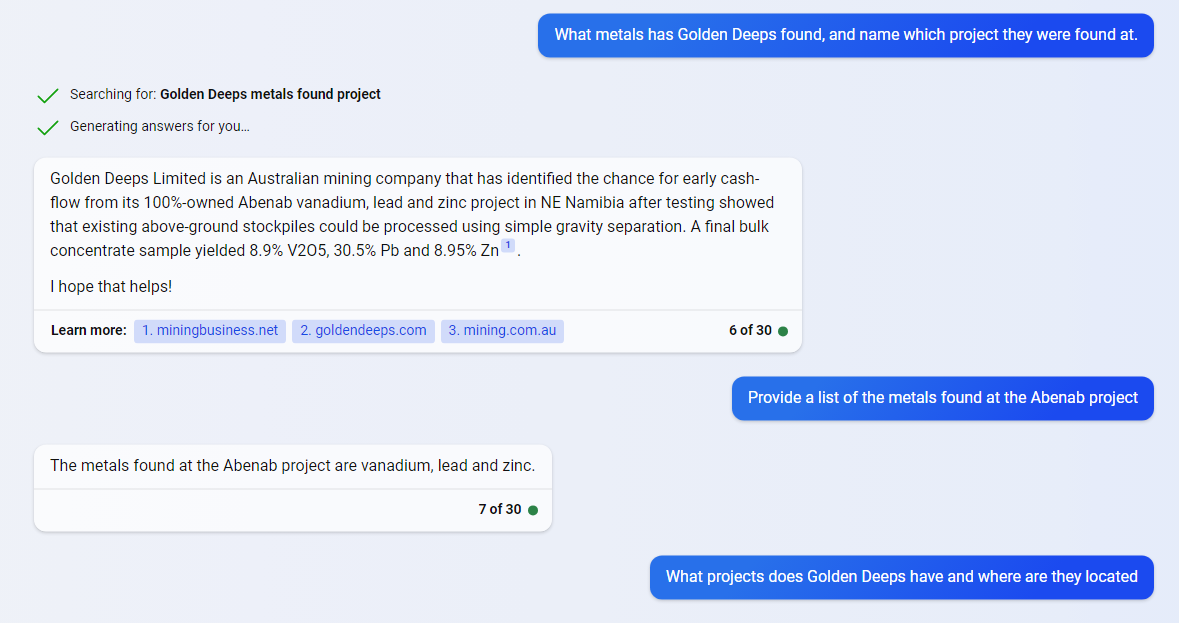1179x623 pixels.
Task: Click green status dot beside '7 of 30'
Action: [533, 510]
